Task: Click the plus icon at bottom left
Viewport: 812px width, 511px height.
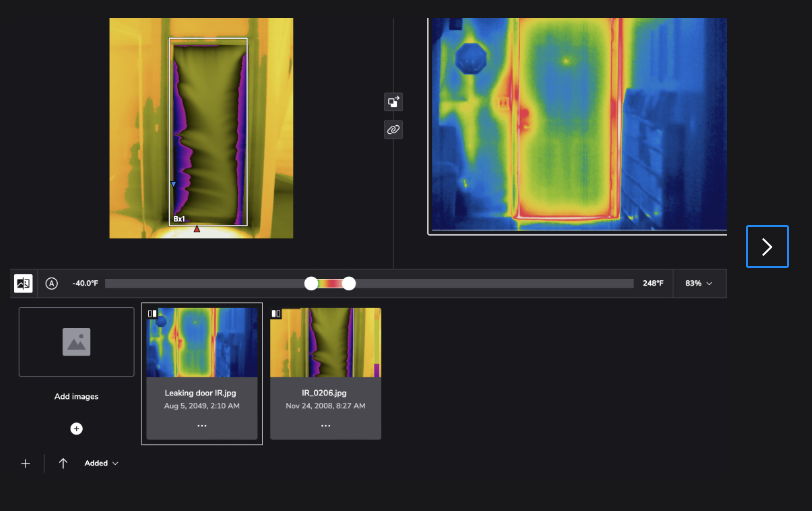Action: pos(26,463)
